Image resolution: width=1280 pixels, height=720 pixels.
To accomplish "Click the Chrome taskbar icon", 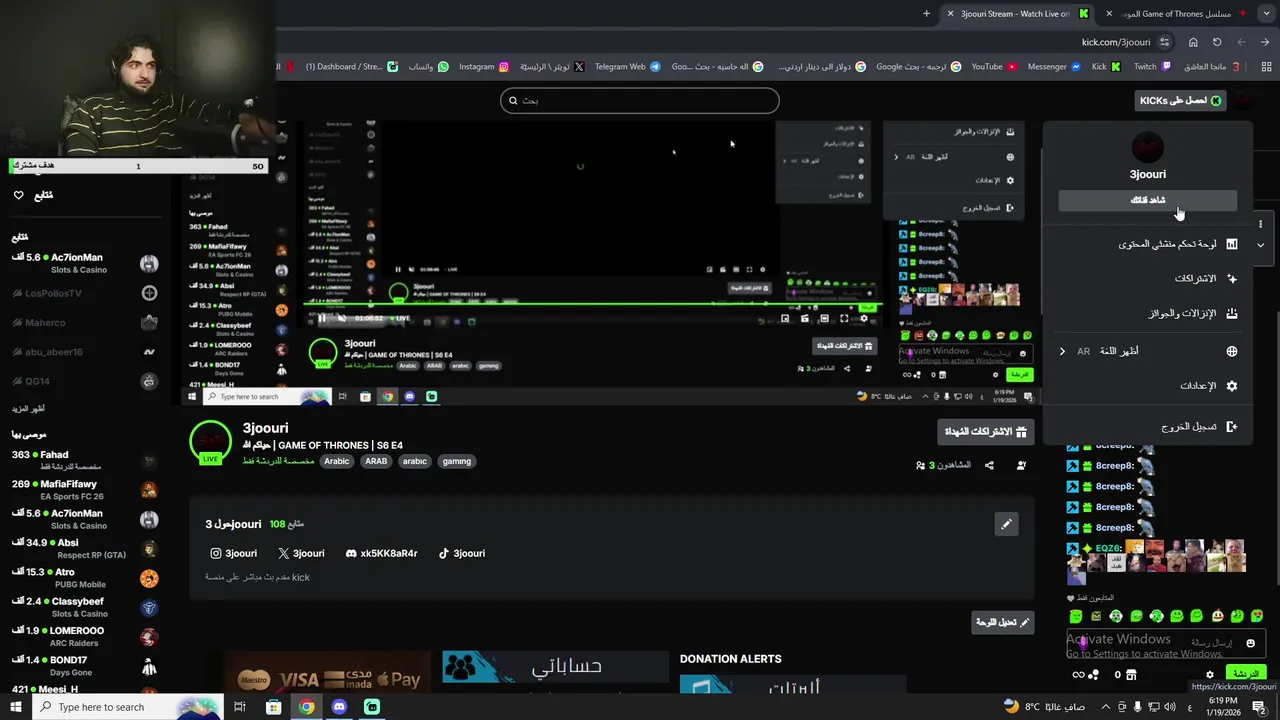I will [307, 707].
